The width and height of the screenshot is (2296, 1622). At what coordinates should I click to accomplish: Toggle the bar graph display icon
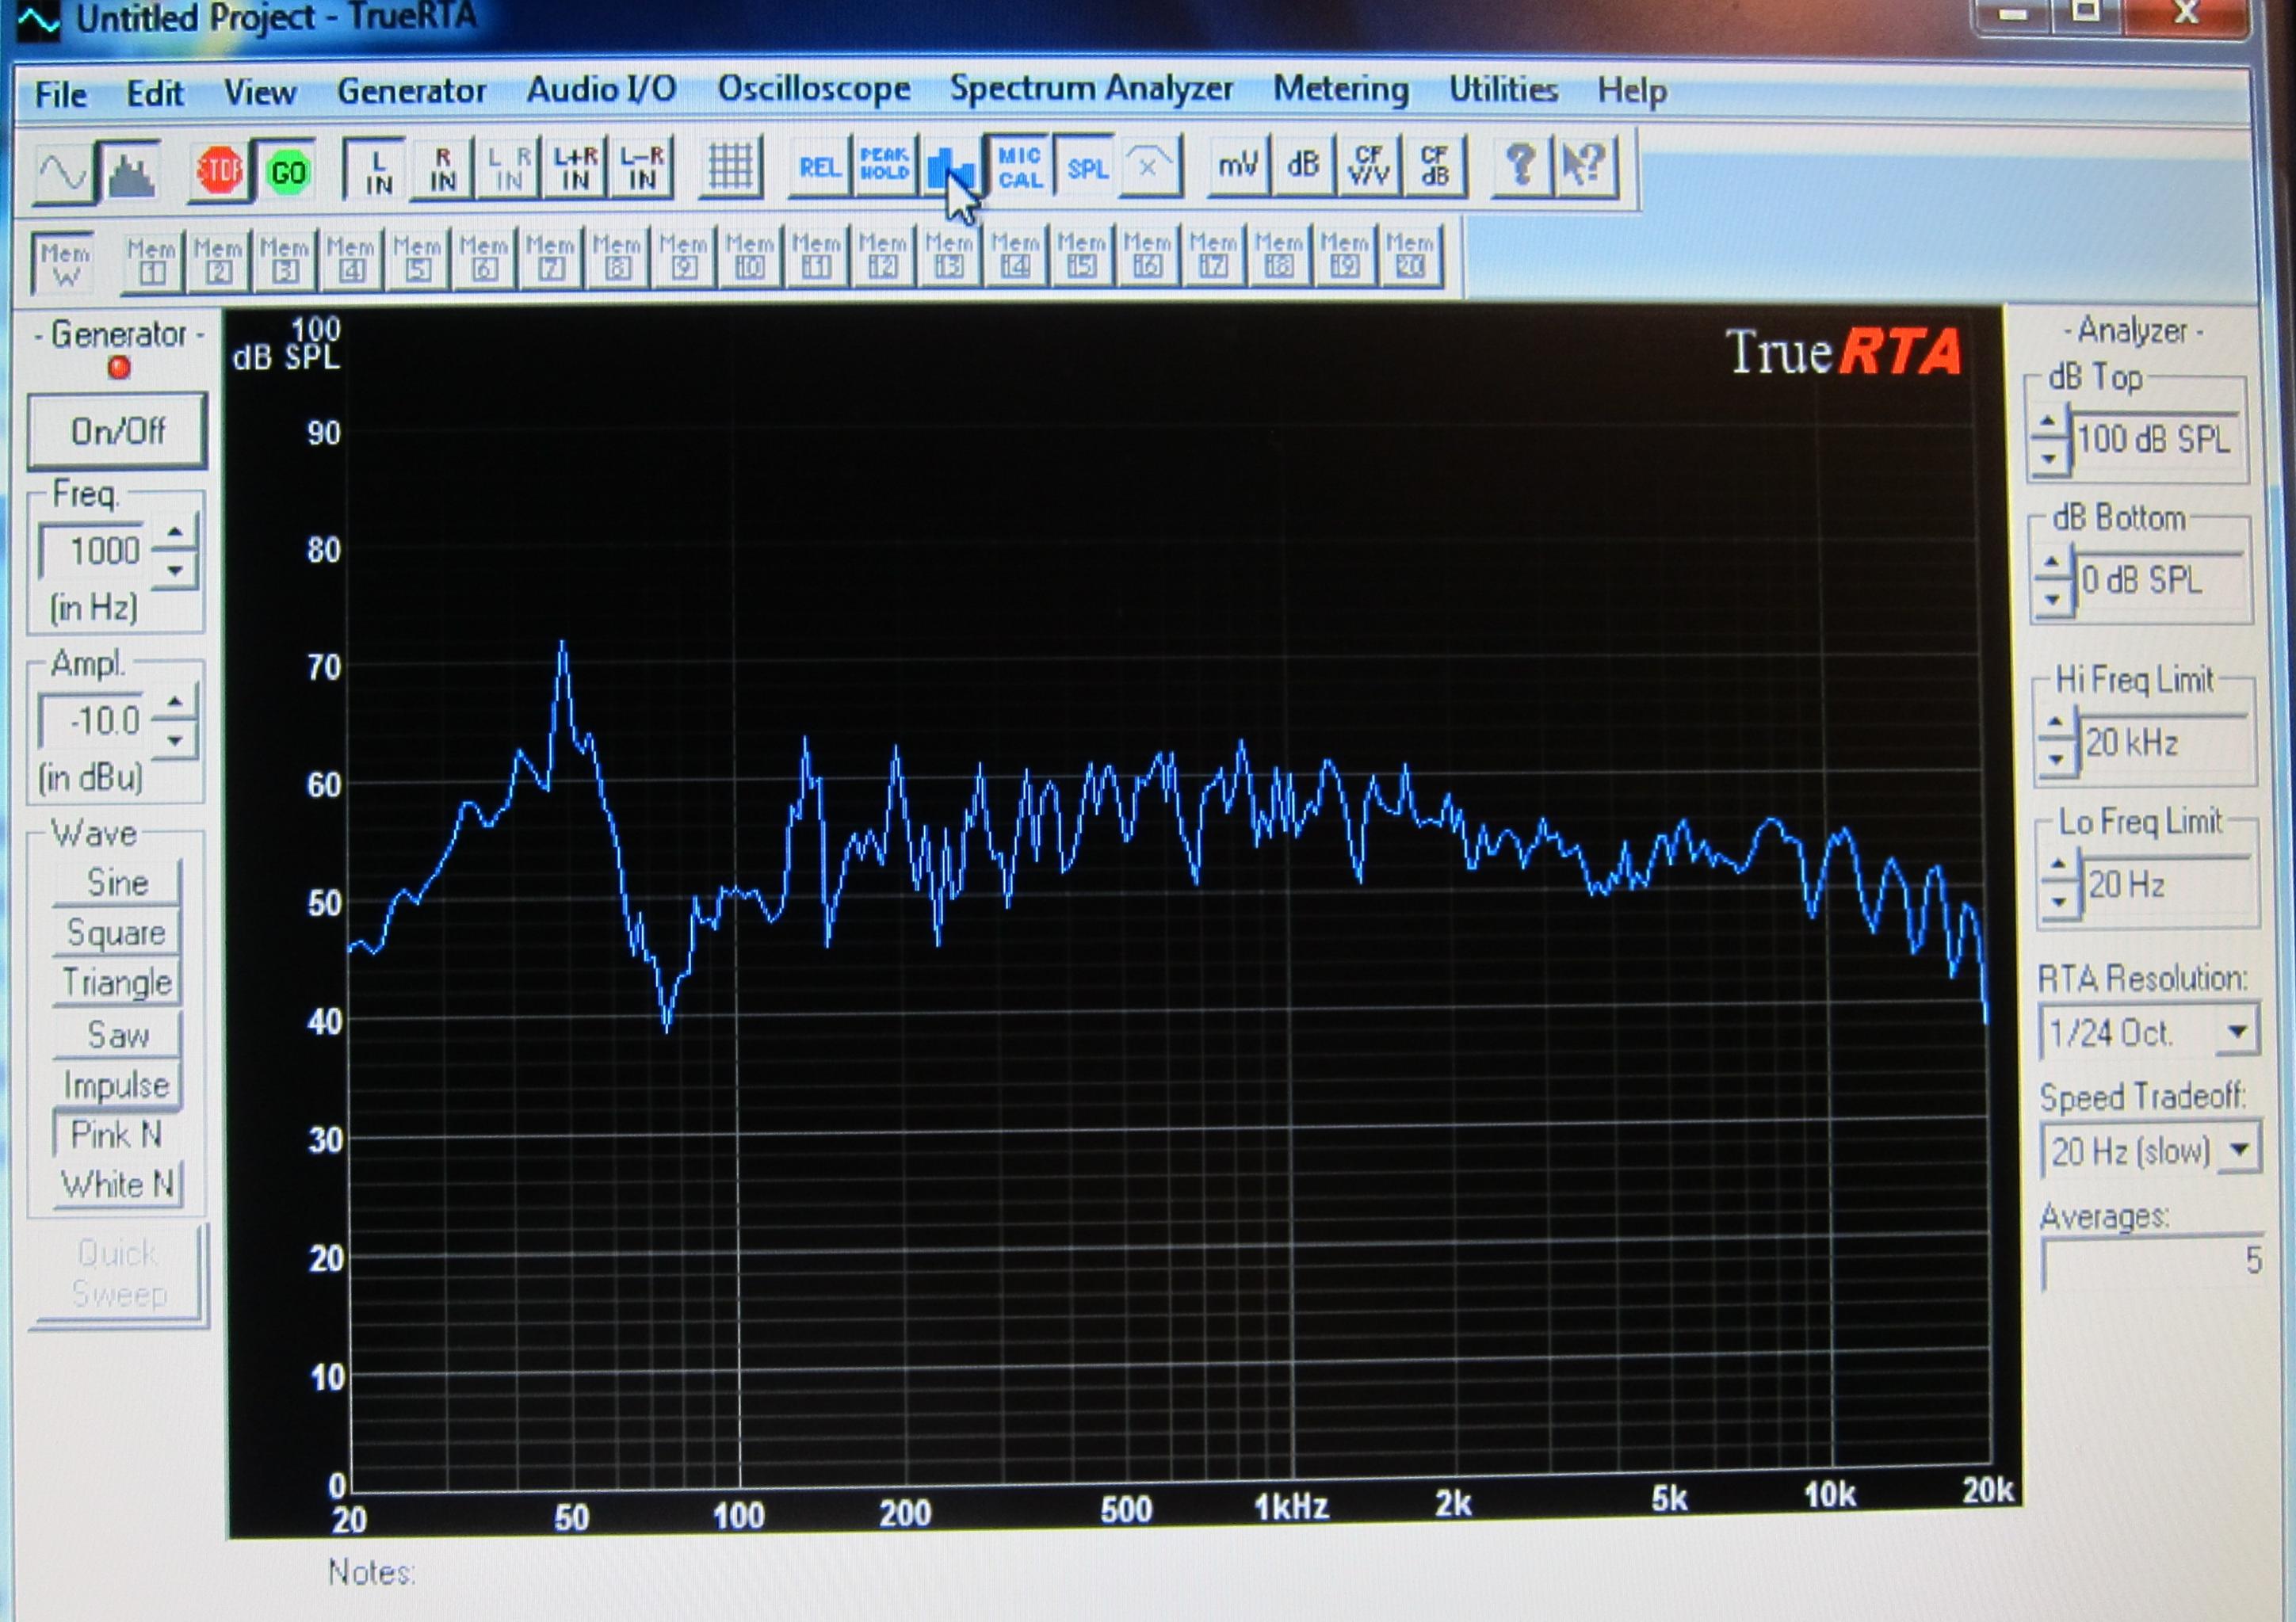pyautogui.click(x=950, y=165)
